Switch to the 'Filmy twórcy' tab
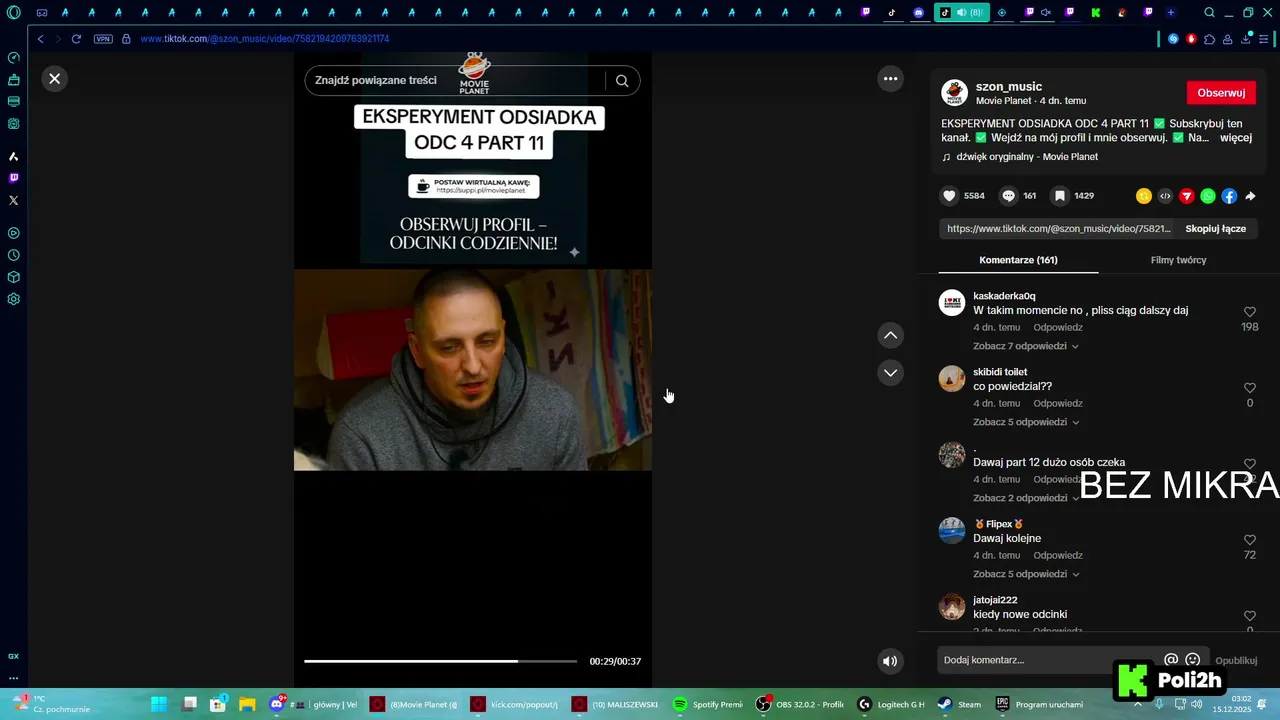Viewport: 1280px width, 720px height. point(1178,260)
